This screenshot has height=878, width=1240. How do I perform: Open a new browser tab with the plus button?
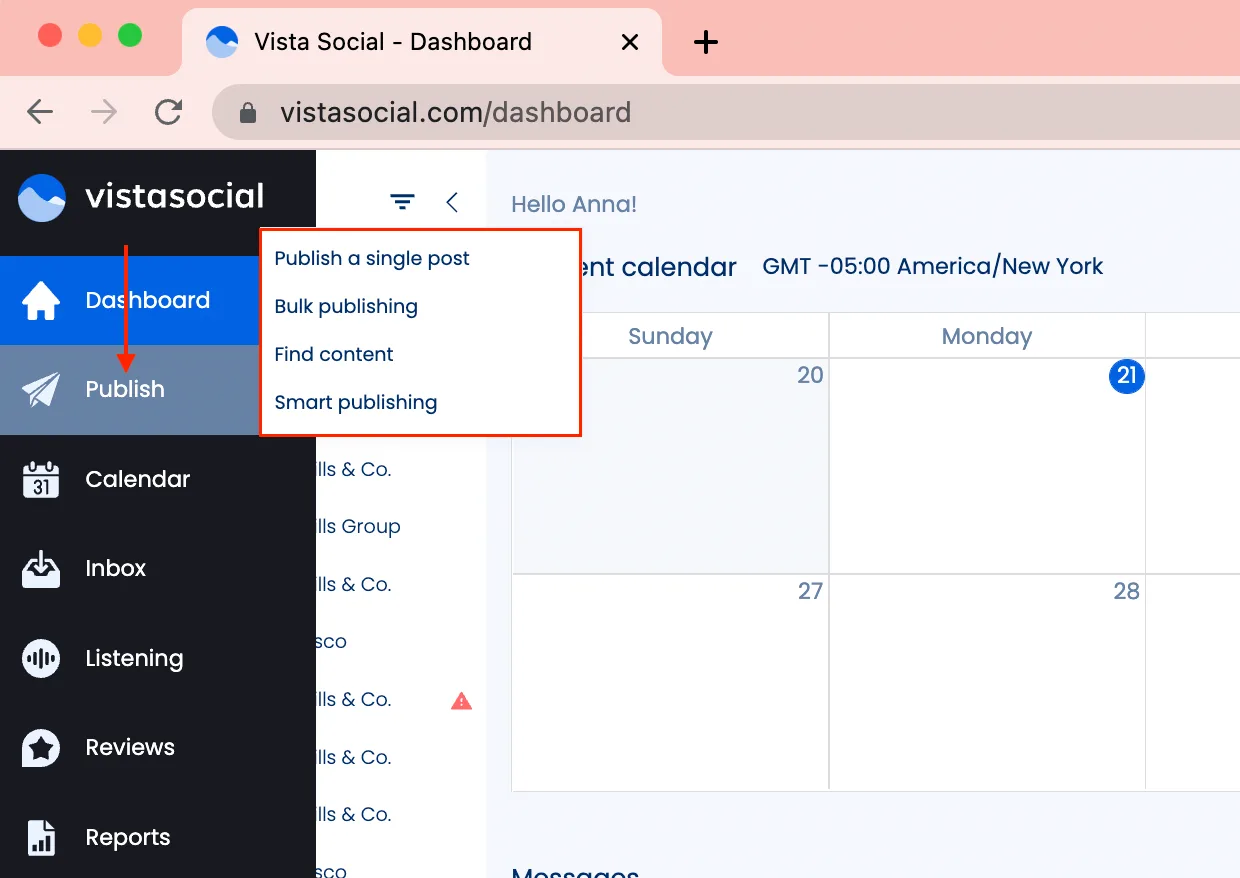point(706,42)
